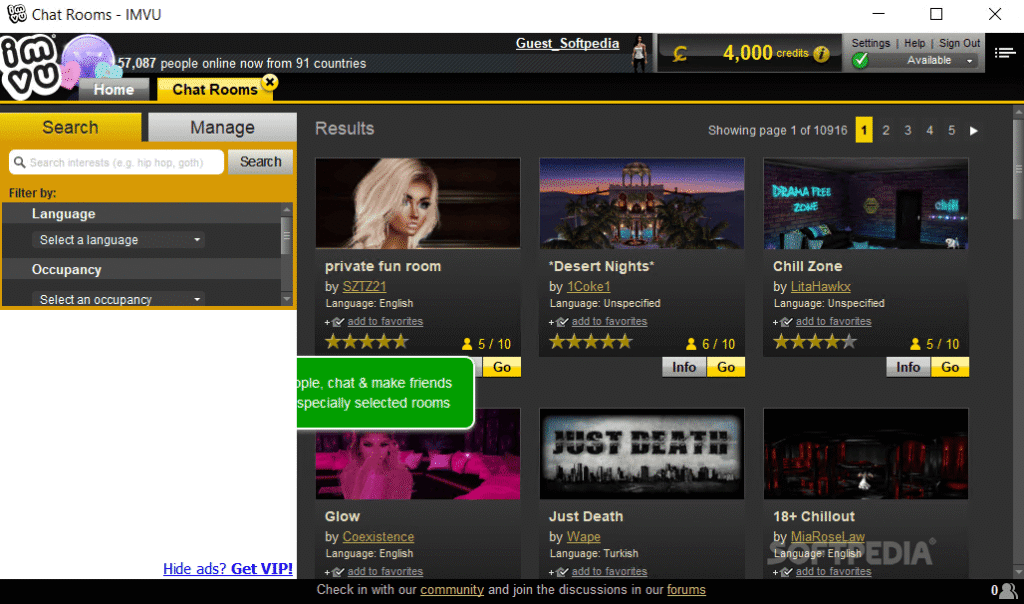This screenshot has height=604, width=1024.
Task: Click Sign Out
Action: (959, 43)
